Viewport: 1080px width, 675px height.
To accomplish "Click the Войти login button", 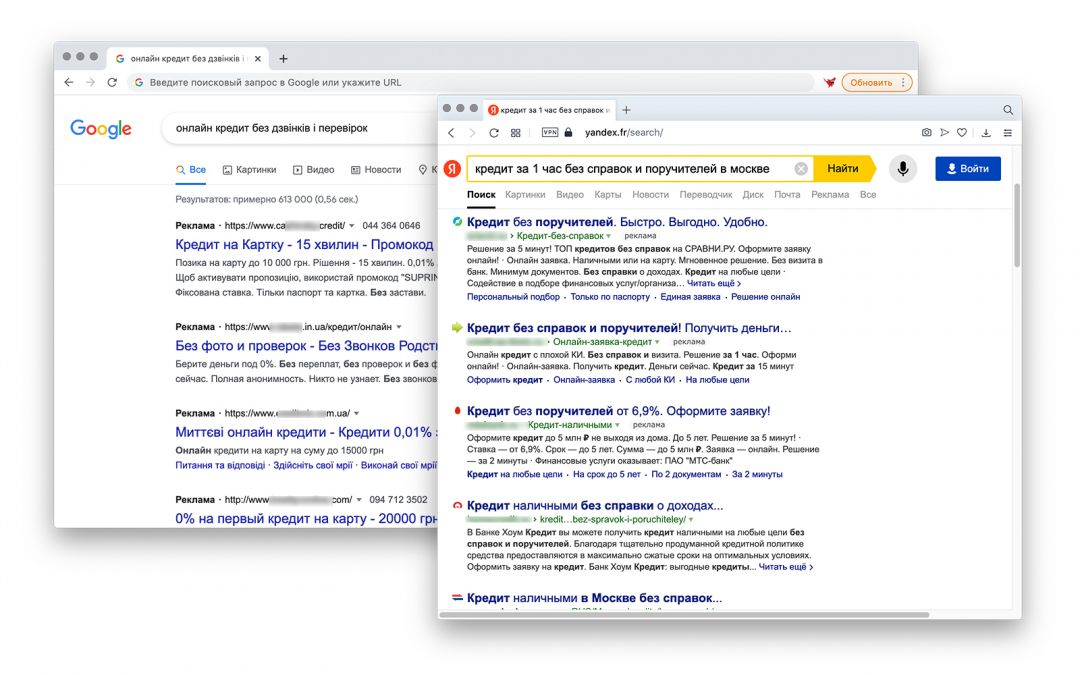I will coord(968,169).
